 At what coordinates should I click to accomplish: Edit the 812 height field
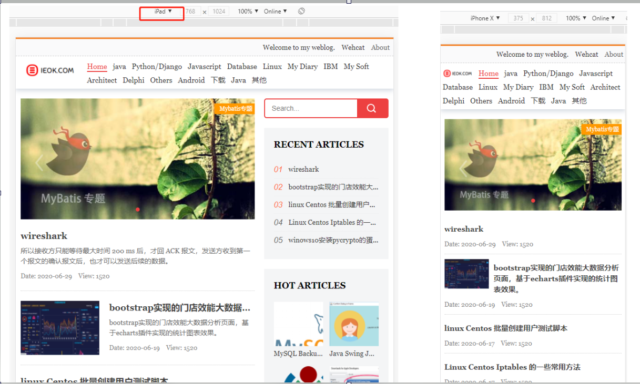547,18
